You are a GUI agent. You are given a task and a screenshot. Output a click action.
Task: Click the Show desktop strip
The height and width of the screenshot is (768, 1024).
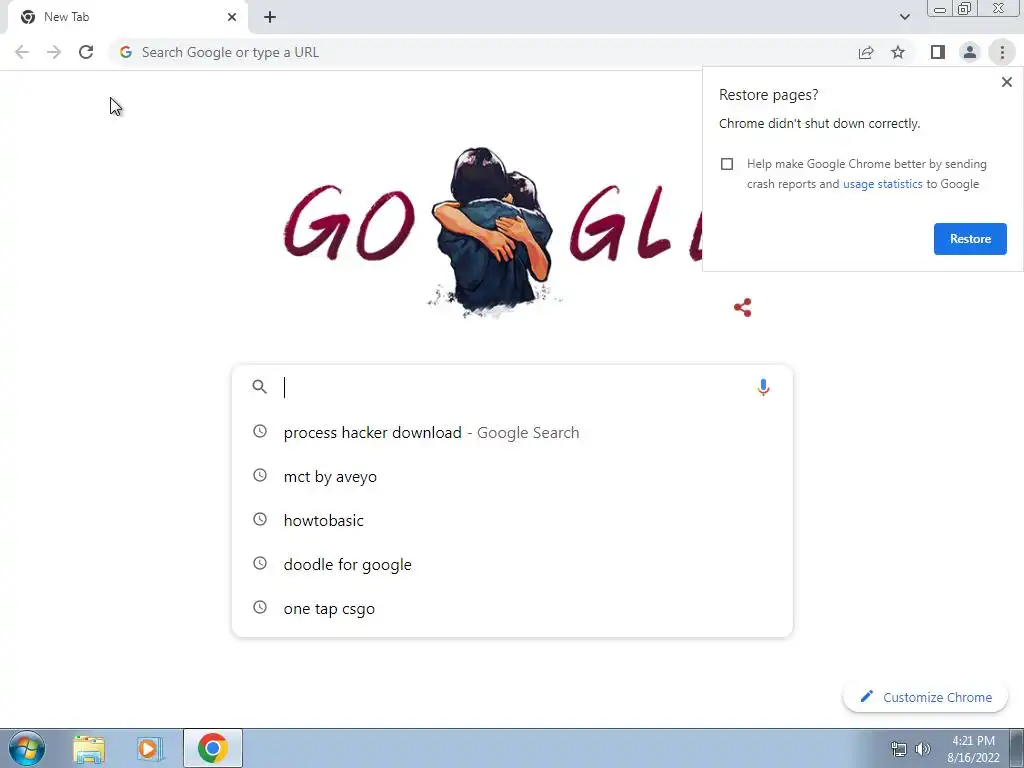click(1017, 748)
